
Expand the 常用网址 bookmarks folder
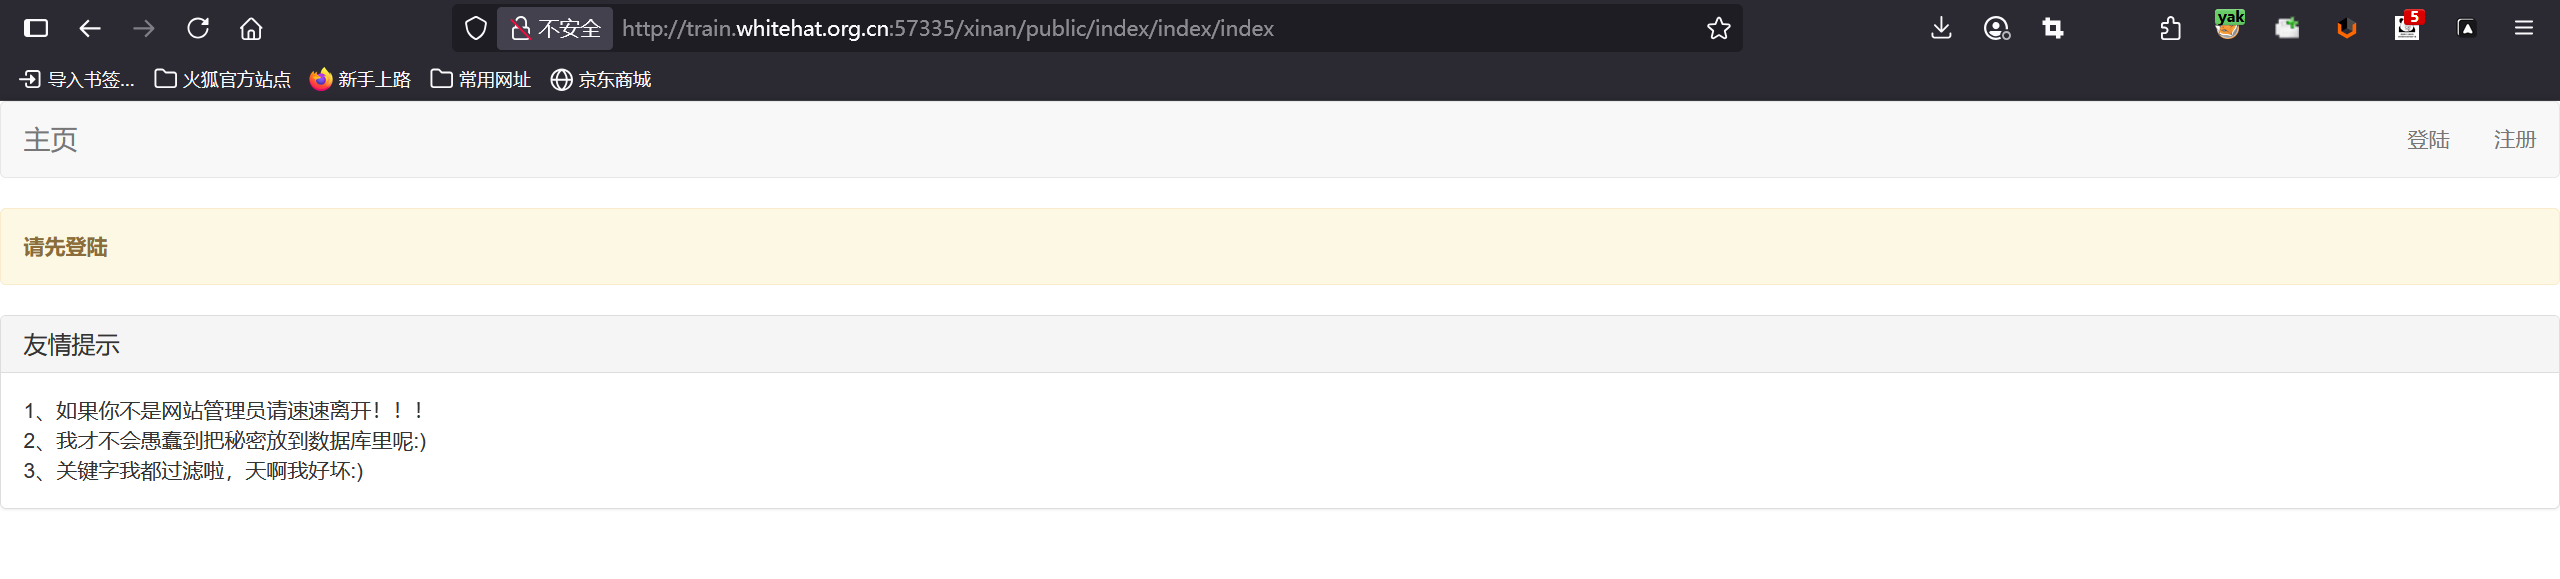(x=480, y=79)
